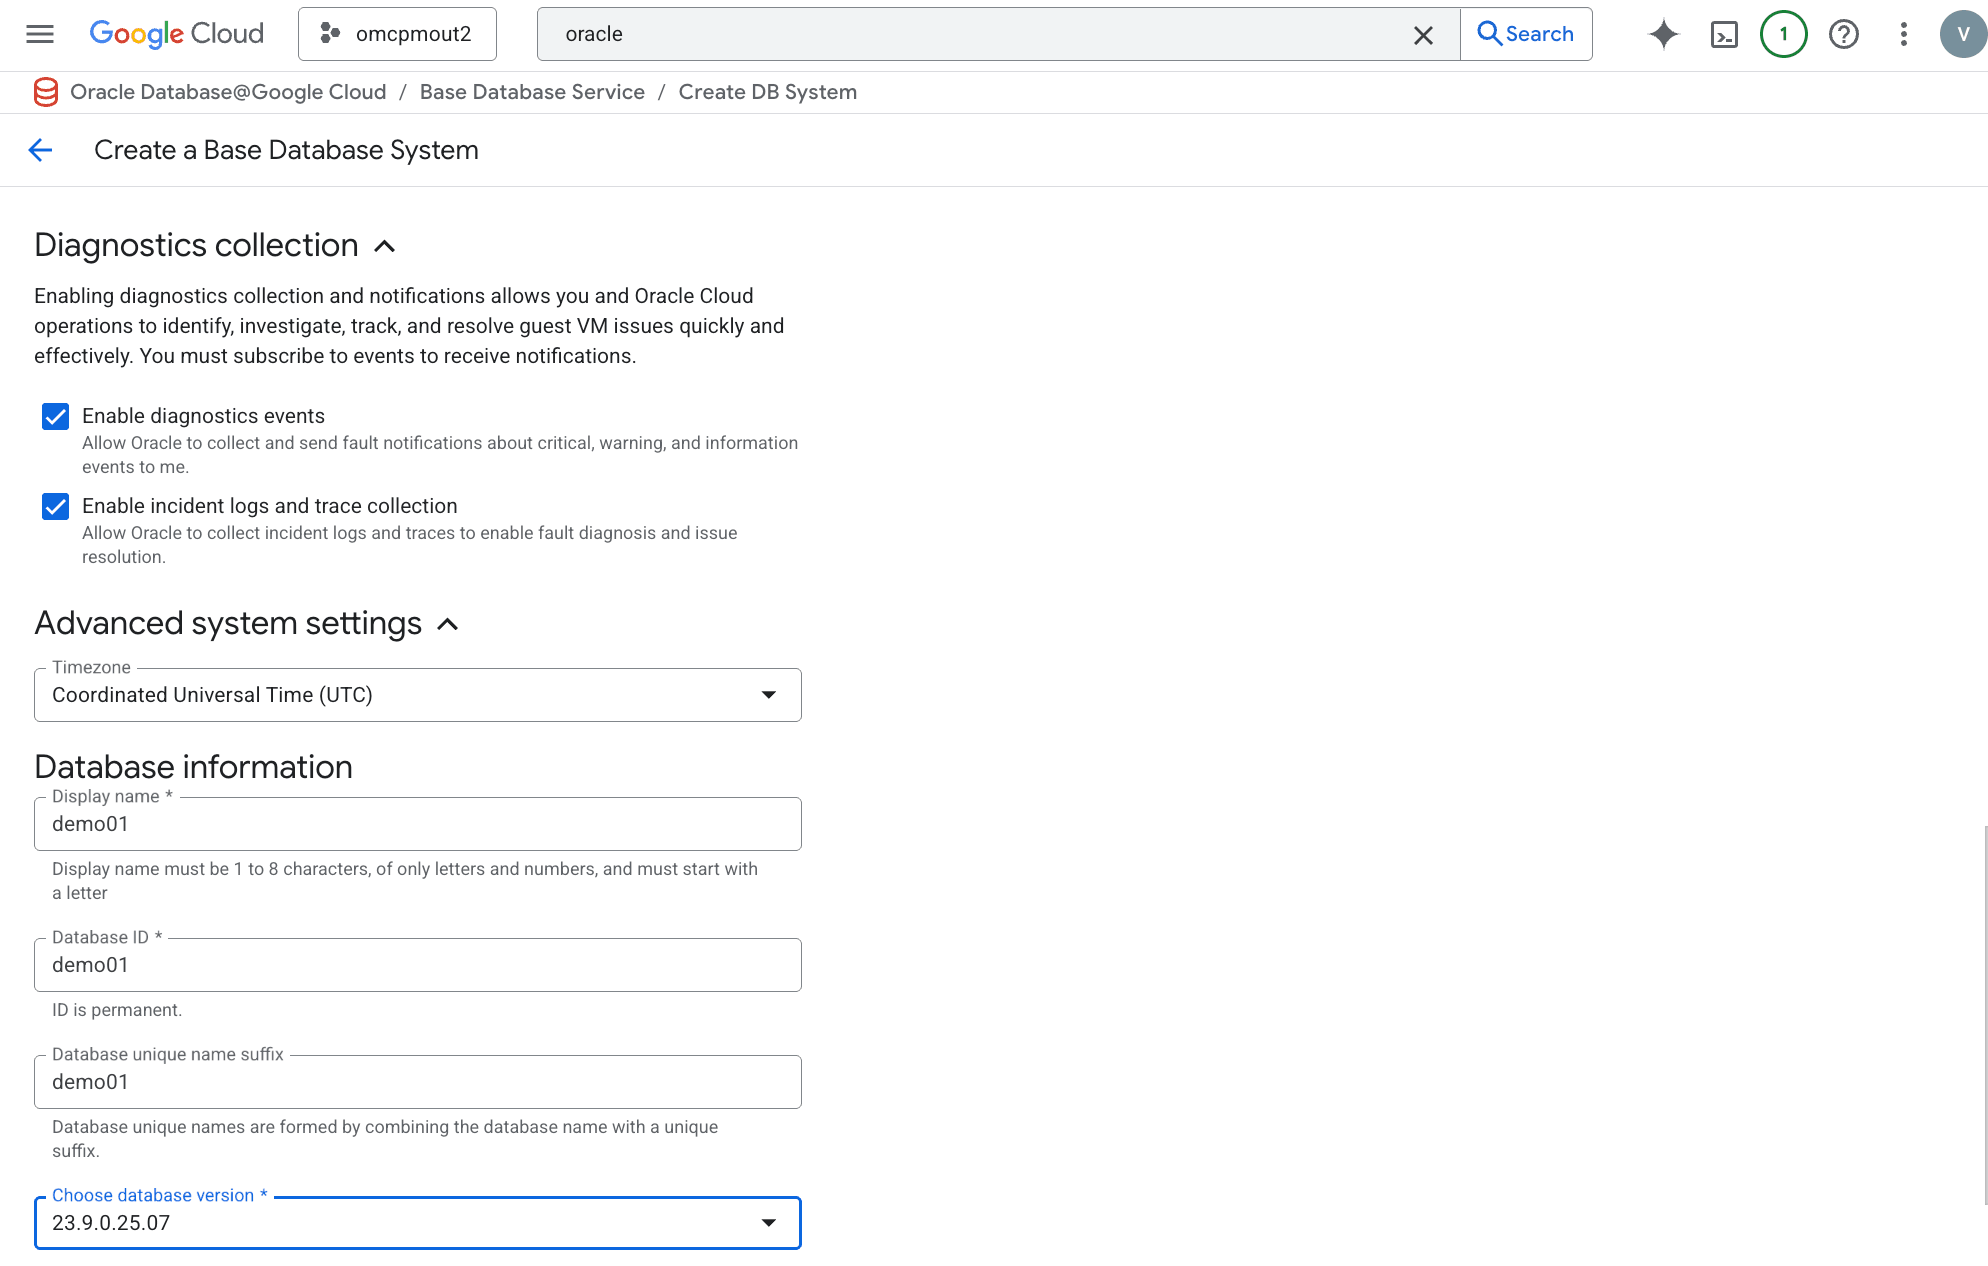Open the help menu
The image size is (1988, 1266).
(1843, 33)
